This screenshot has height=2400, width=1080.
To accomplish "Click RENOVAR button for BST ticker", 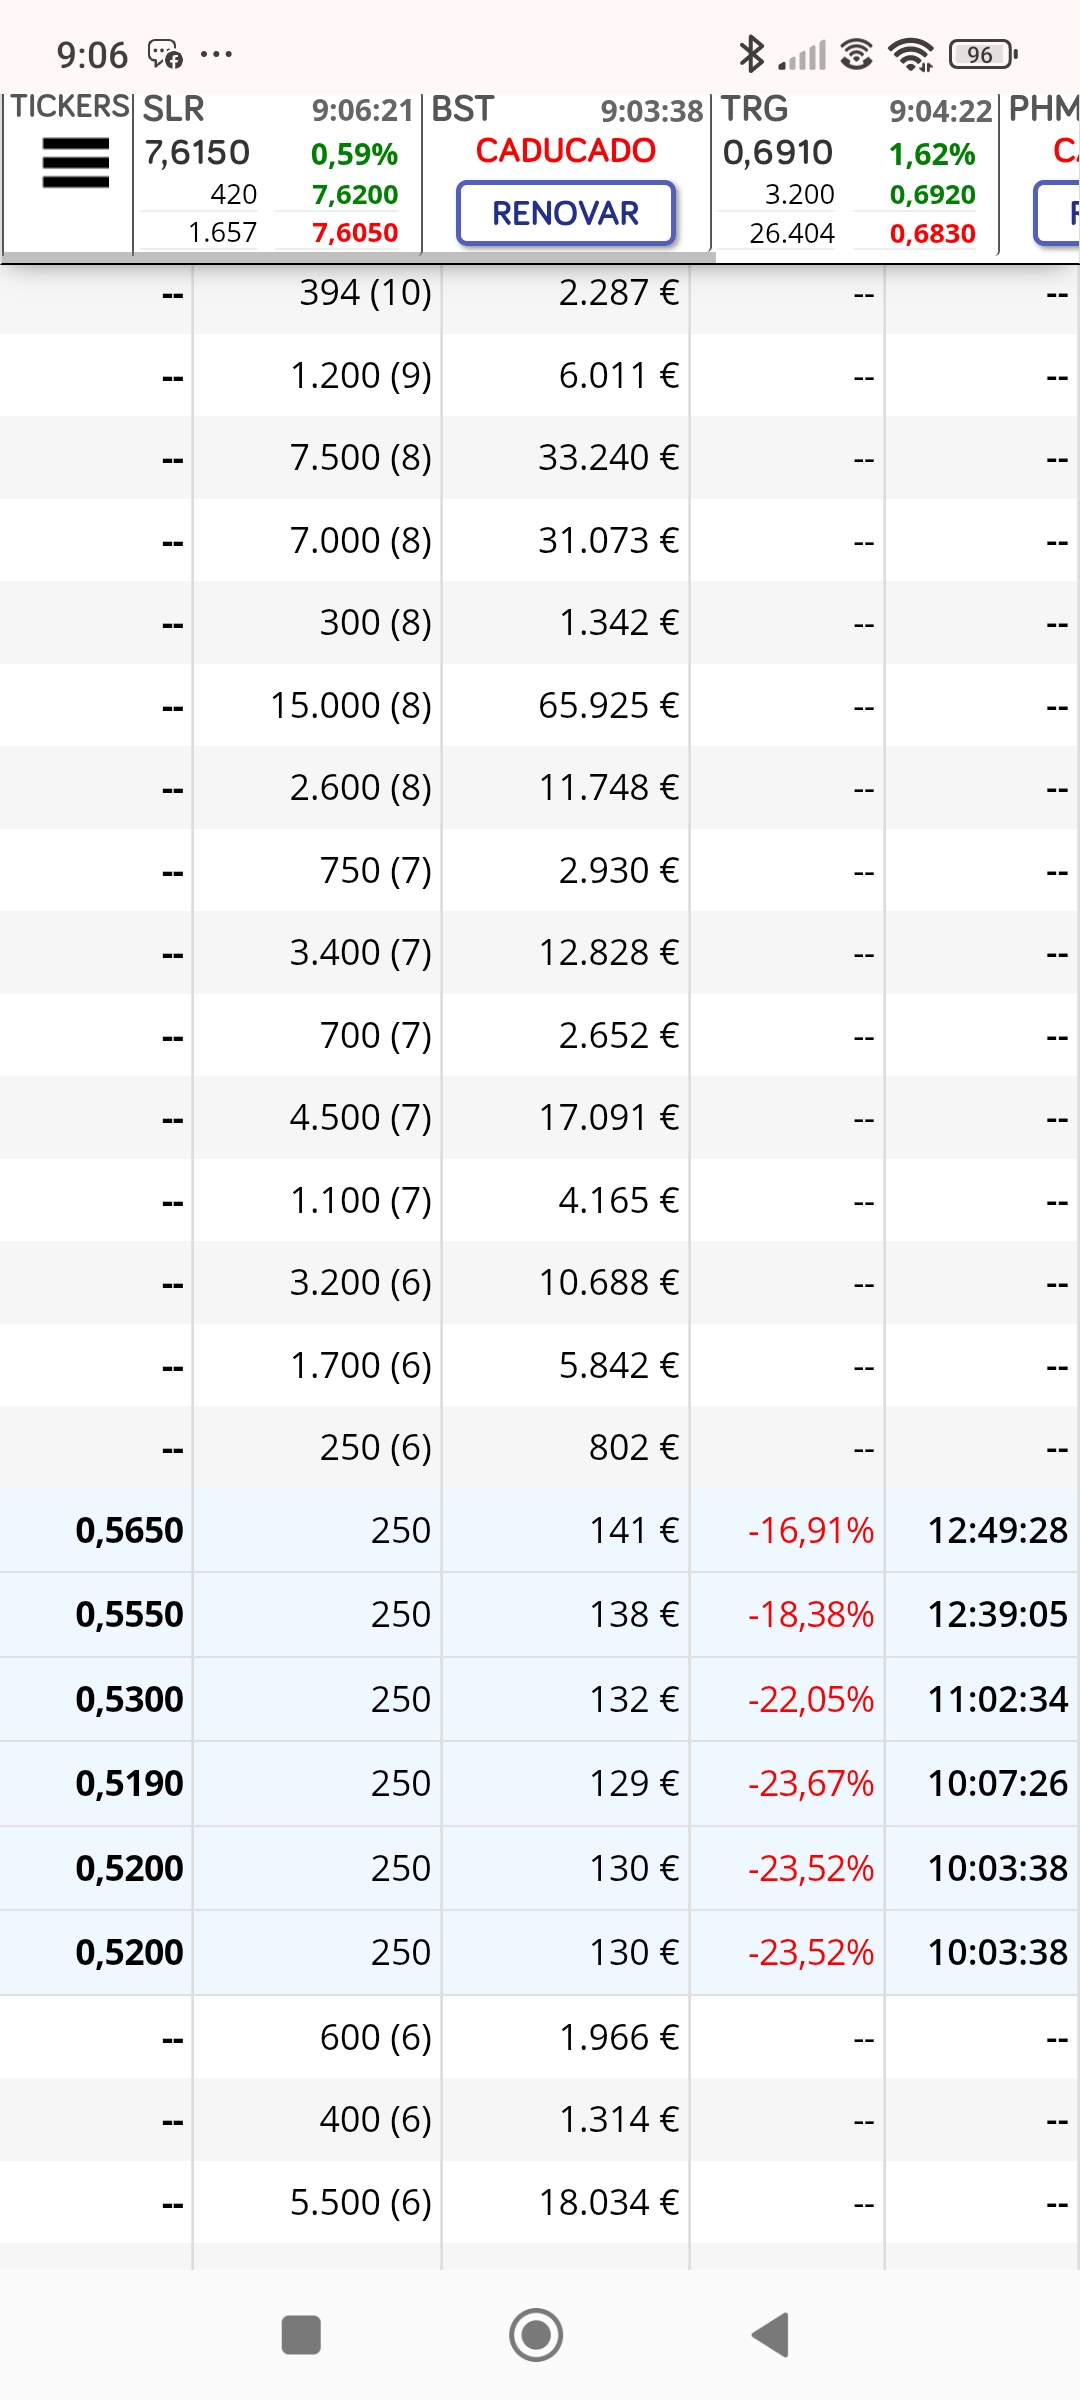I will pos(566,213).
